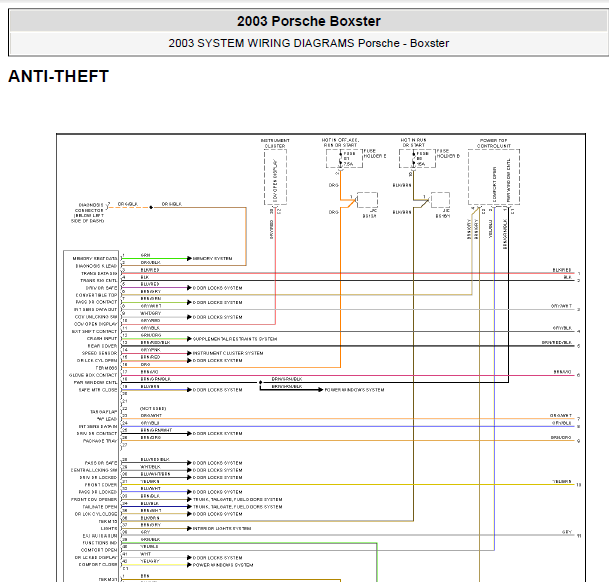
Task: Click the DIAGNOSIS CONNECTOR label
Action: click(x=88, y=213)
